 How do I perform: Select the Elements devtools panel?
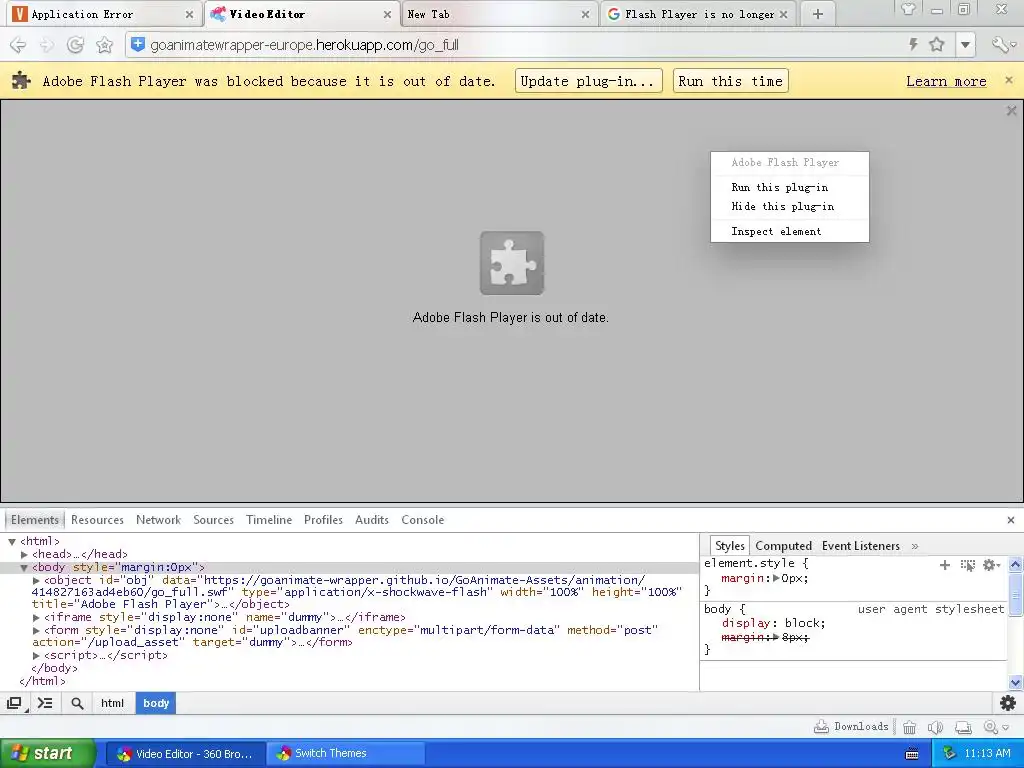35,520
